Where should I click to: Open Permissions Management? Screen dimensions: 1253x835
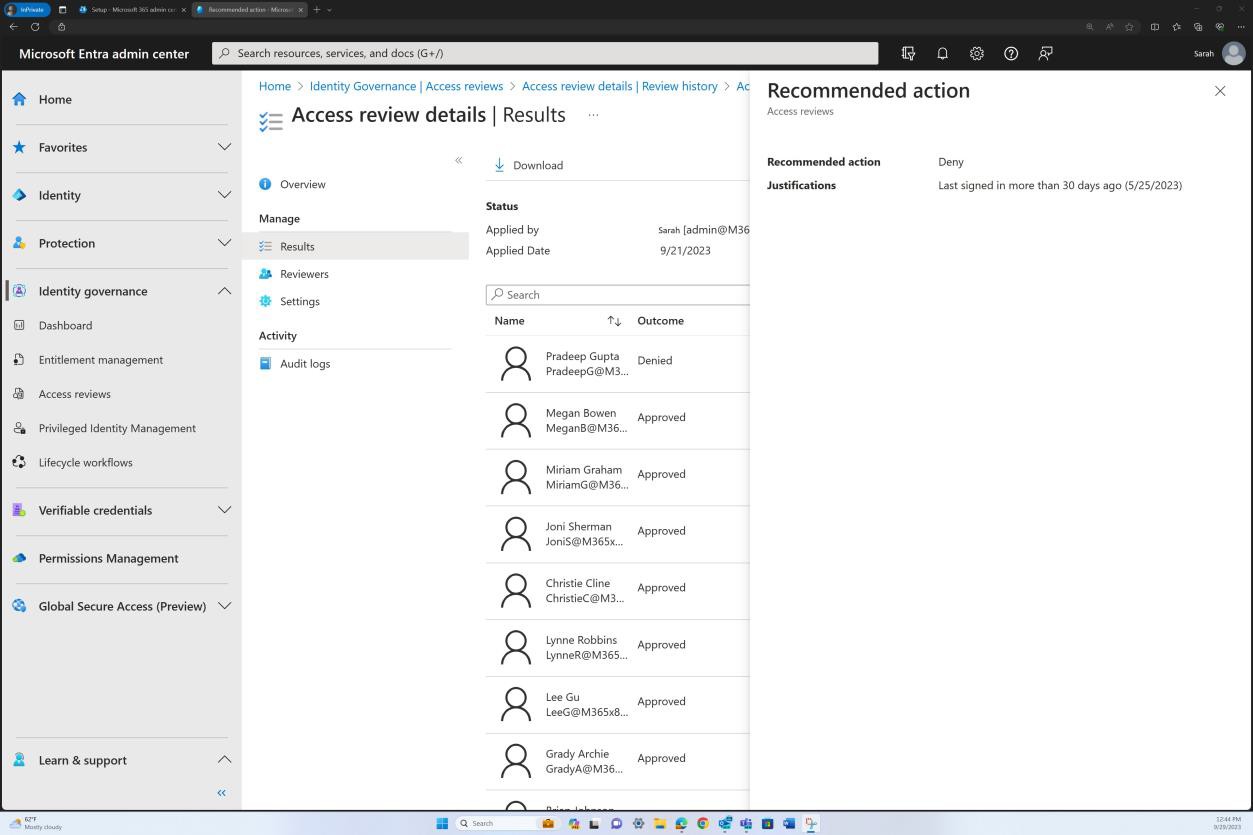[x=107, y=558]
